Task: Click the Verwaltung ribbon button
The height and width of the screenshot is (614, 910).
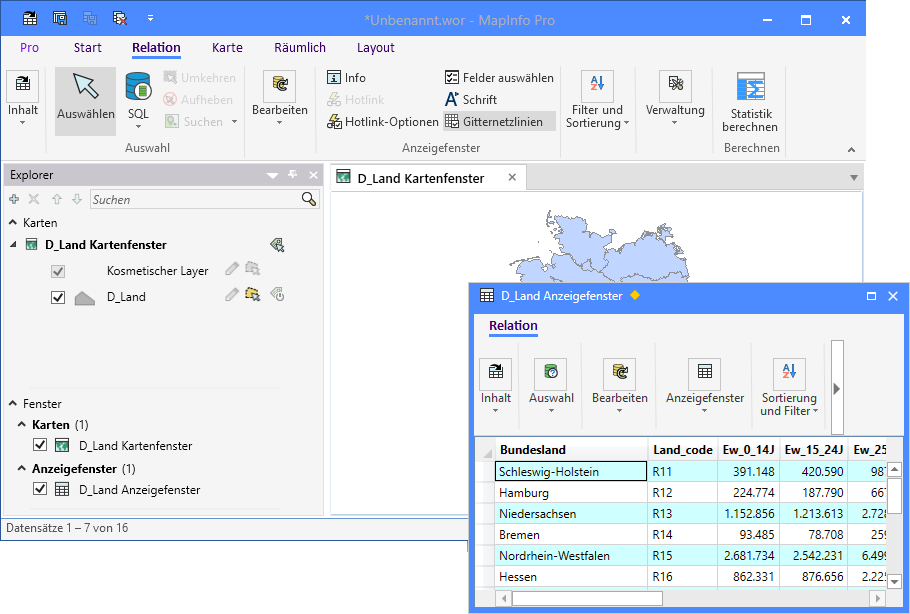Action: pos(675,99)
